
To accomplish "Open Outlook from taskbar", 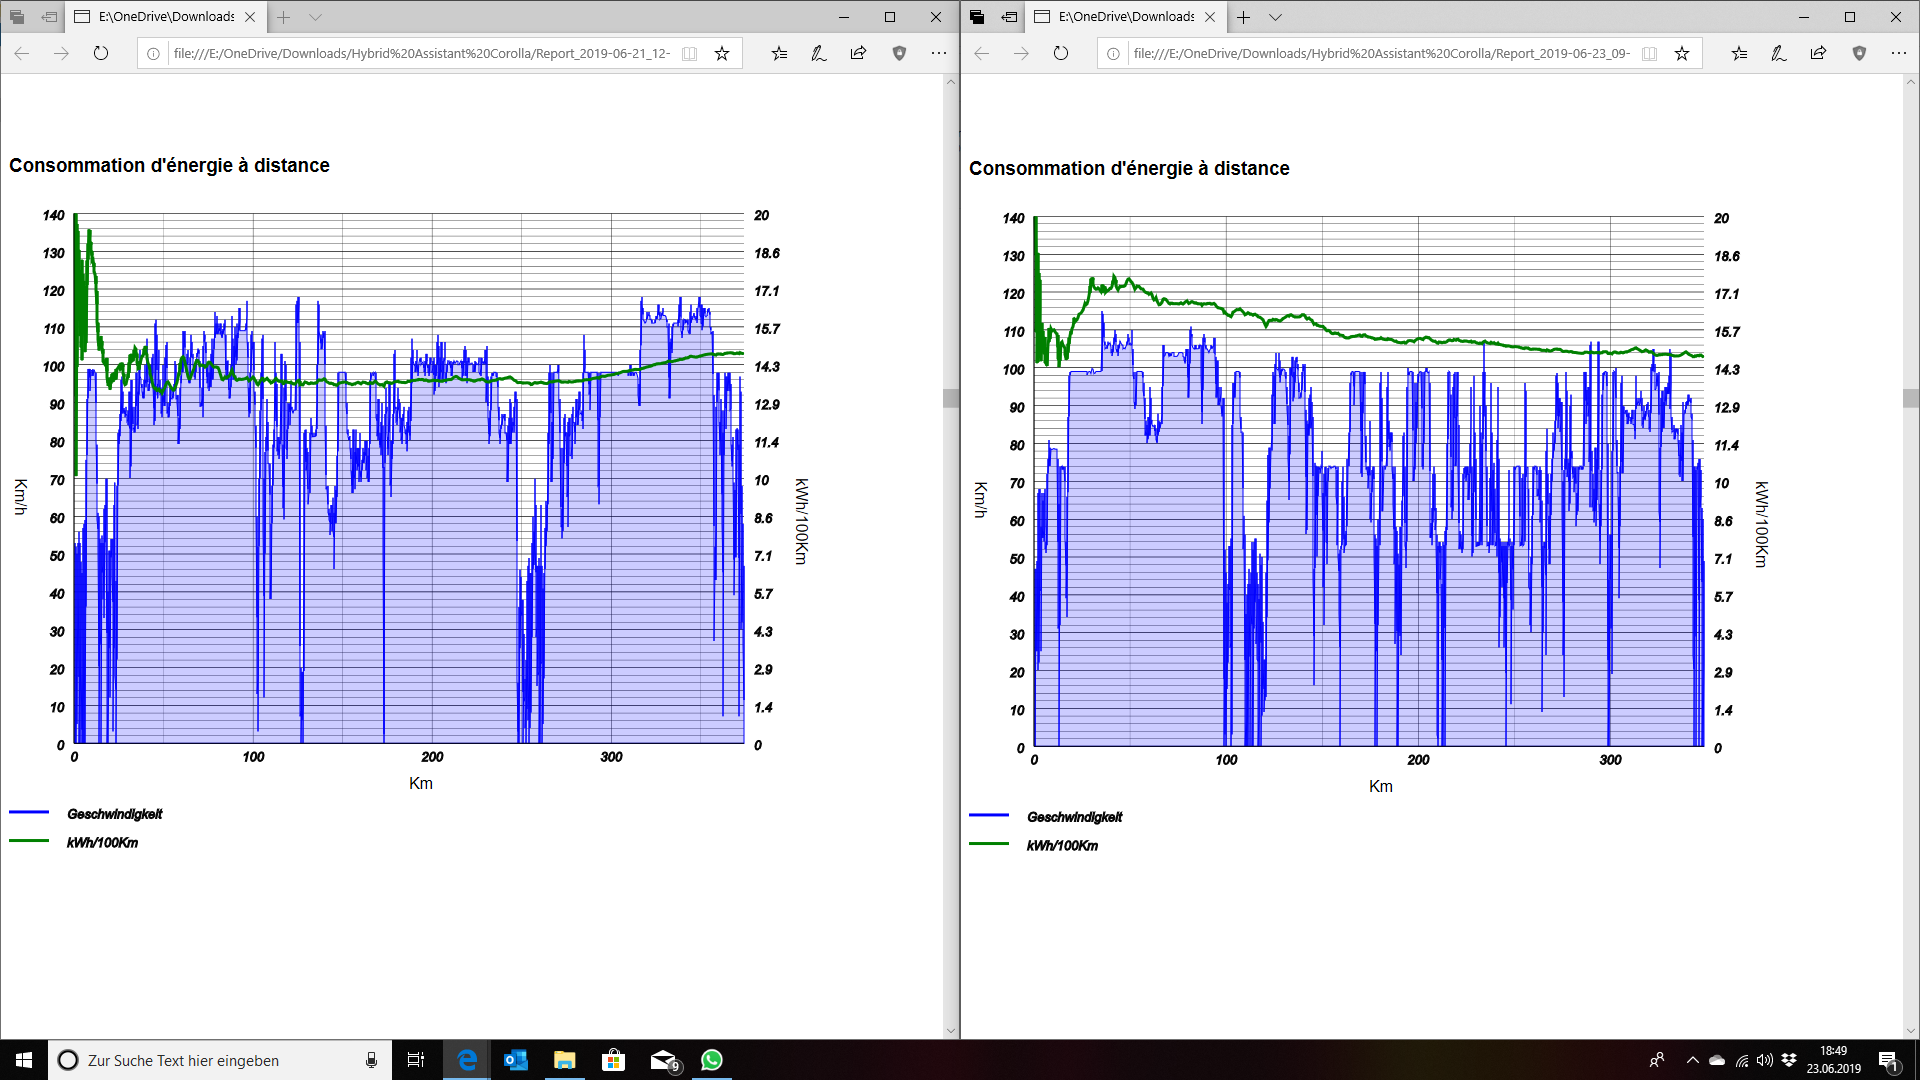I will 515,1060.
